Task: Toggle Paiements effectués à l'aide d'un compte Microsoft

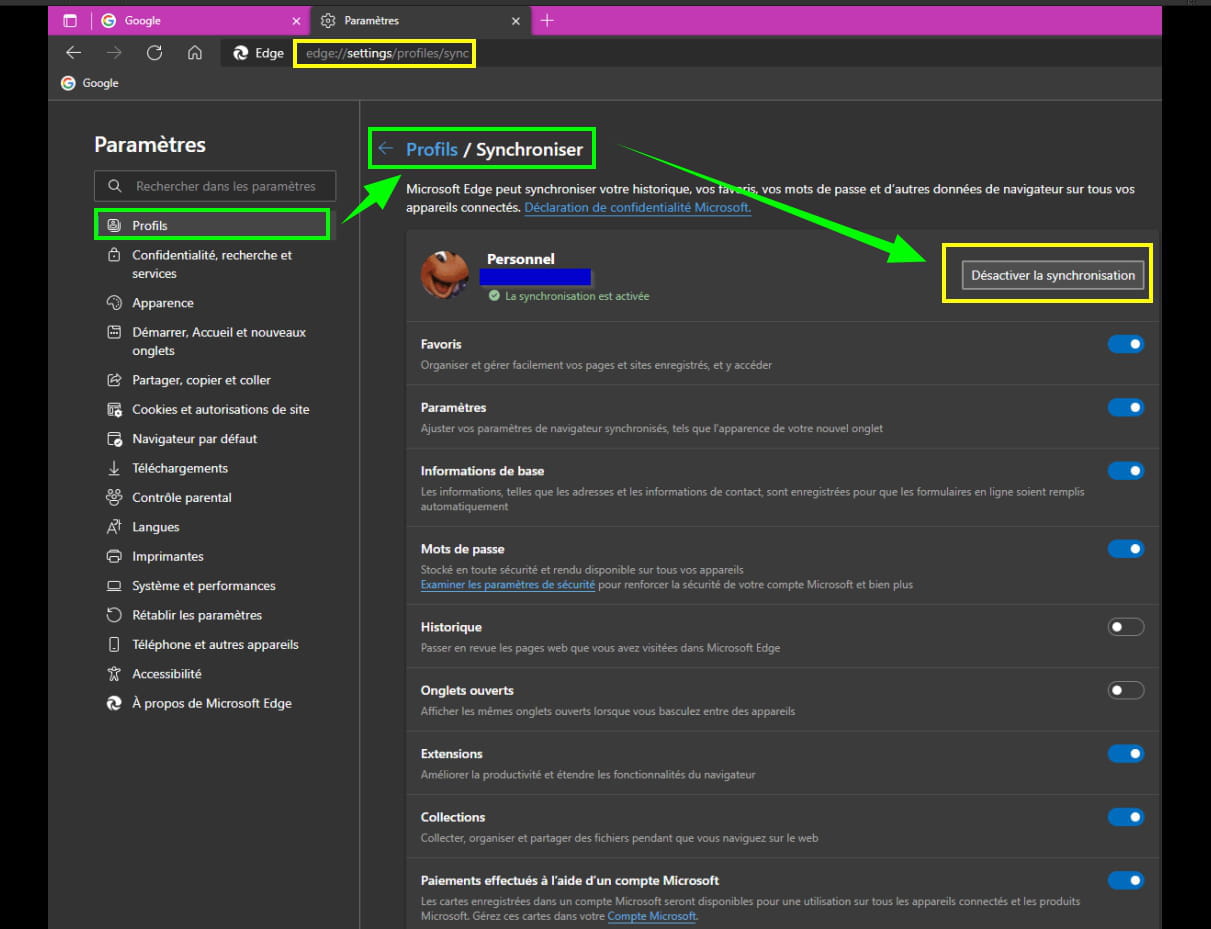Action: click(1126, 881)
